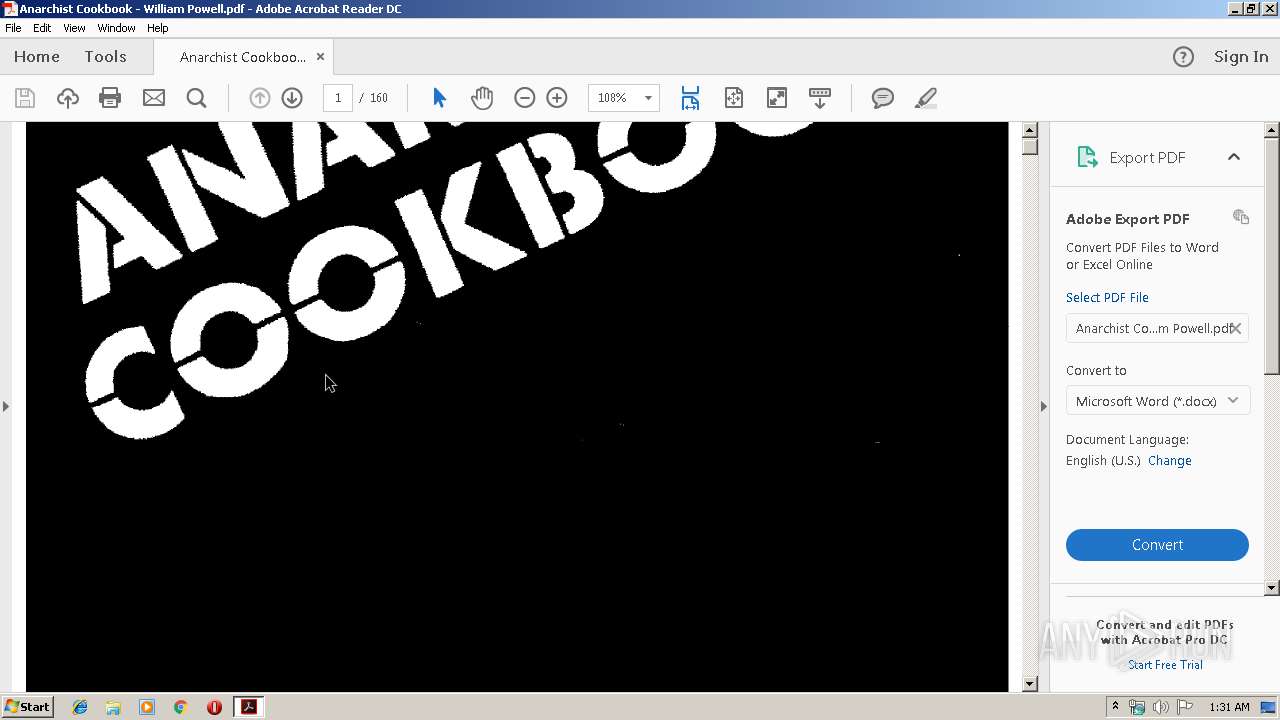
Task: Open the Help menu
Action: 158,28
